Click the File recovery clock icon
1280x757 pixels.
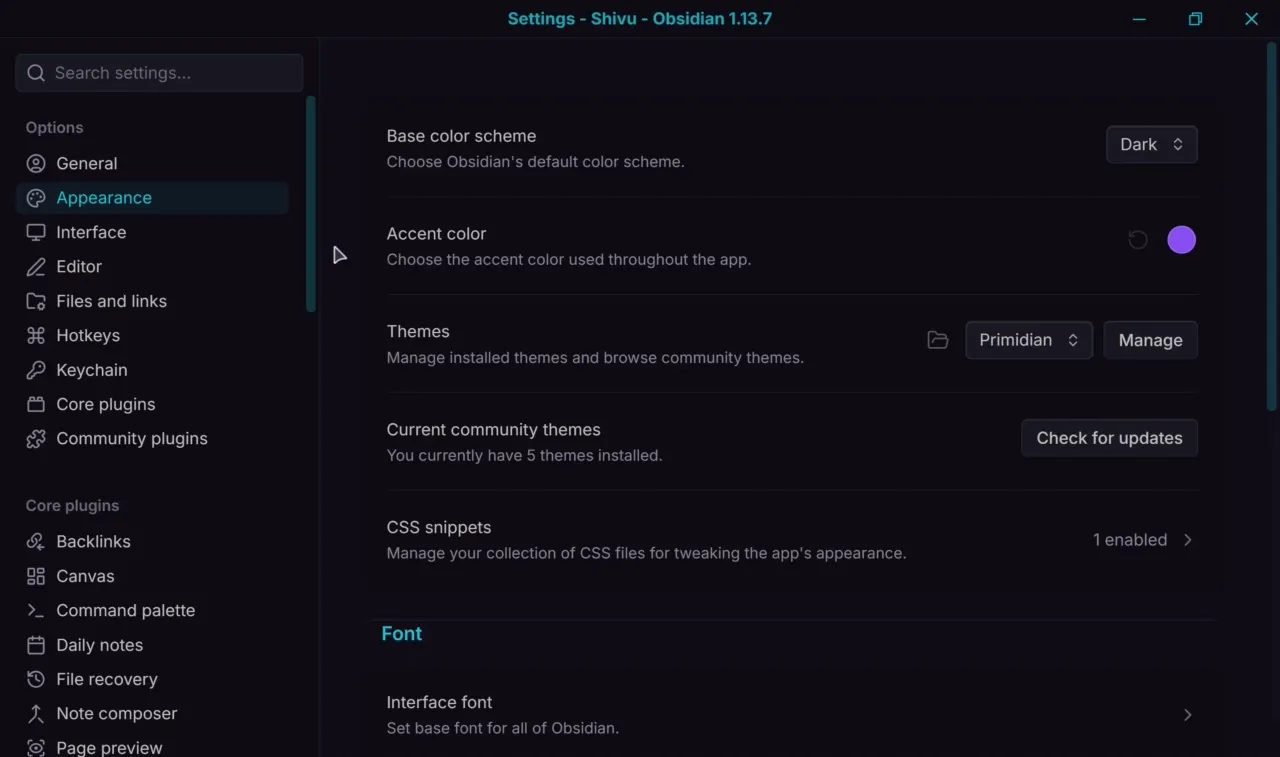pos(36,680)
